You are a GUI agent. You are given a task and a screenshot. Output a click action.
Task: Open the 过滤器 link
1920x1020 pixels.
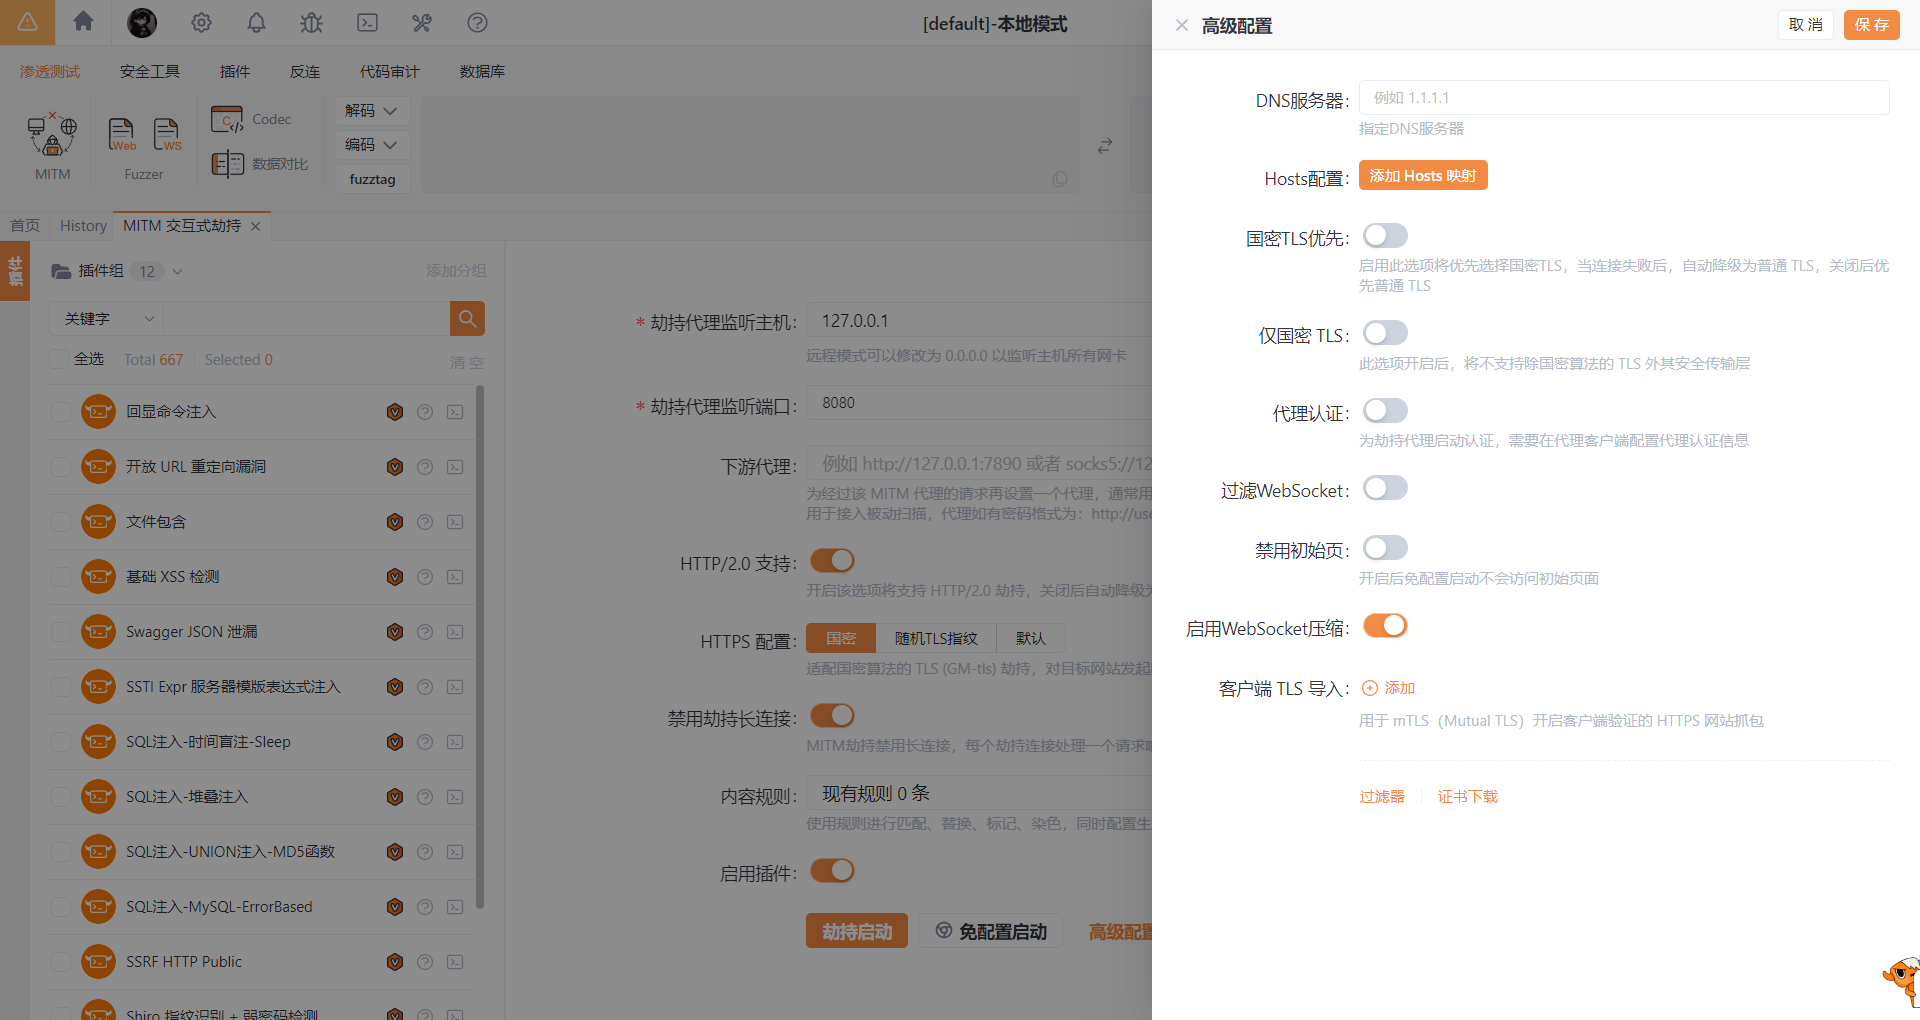1382,797
